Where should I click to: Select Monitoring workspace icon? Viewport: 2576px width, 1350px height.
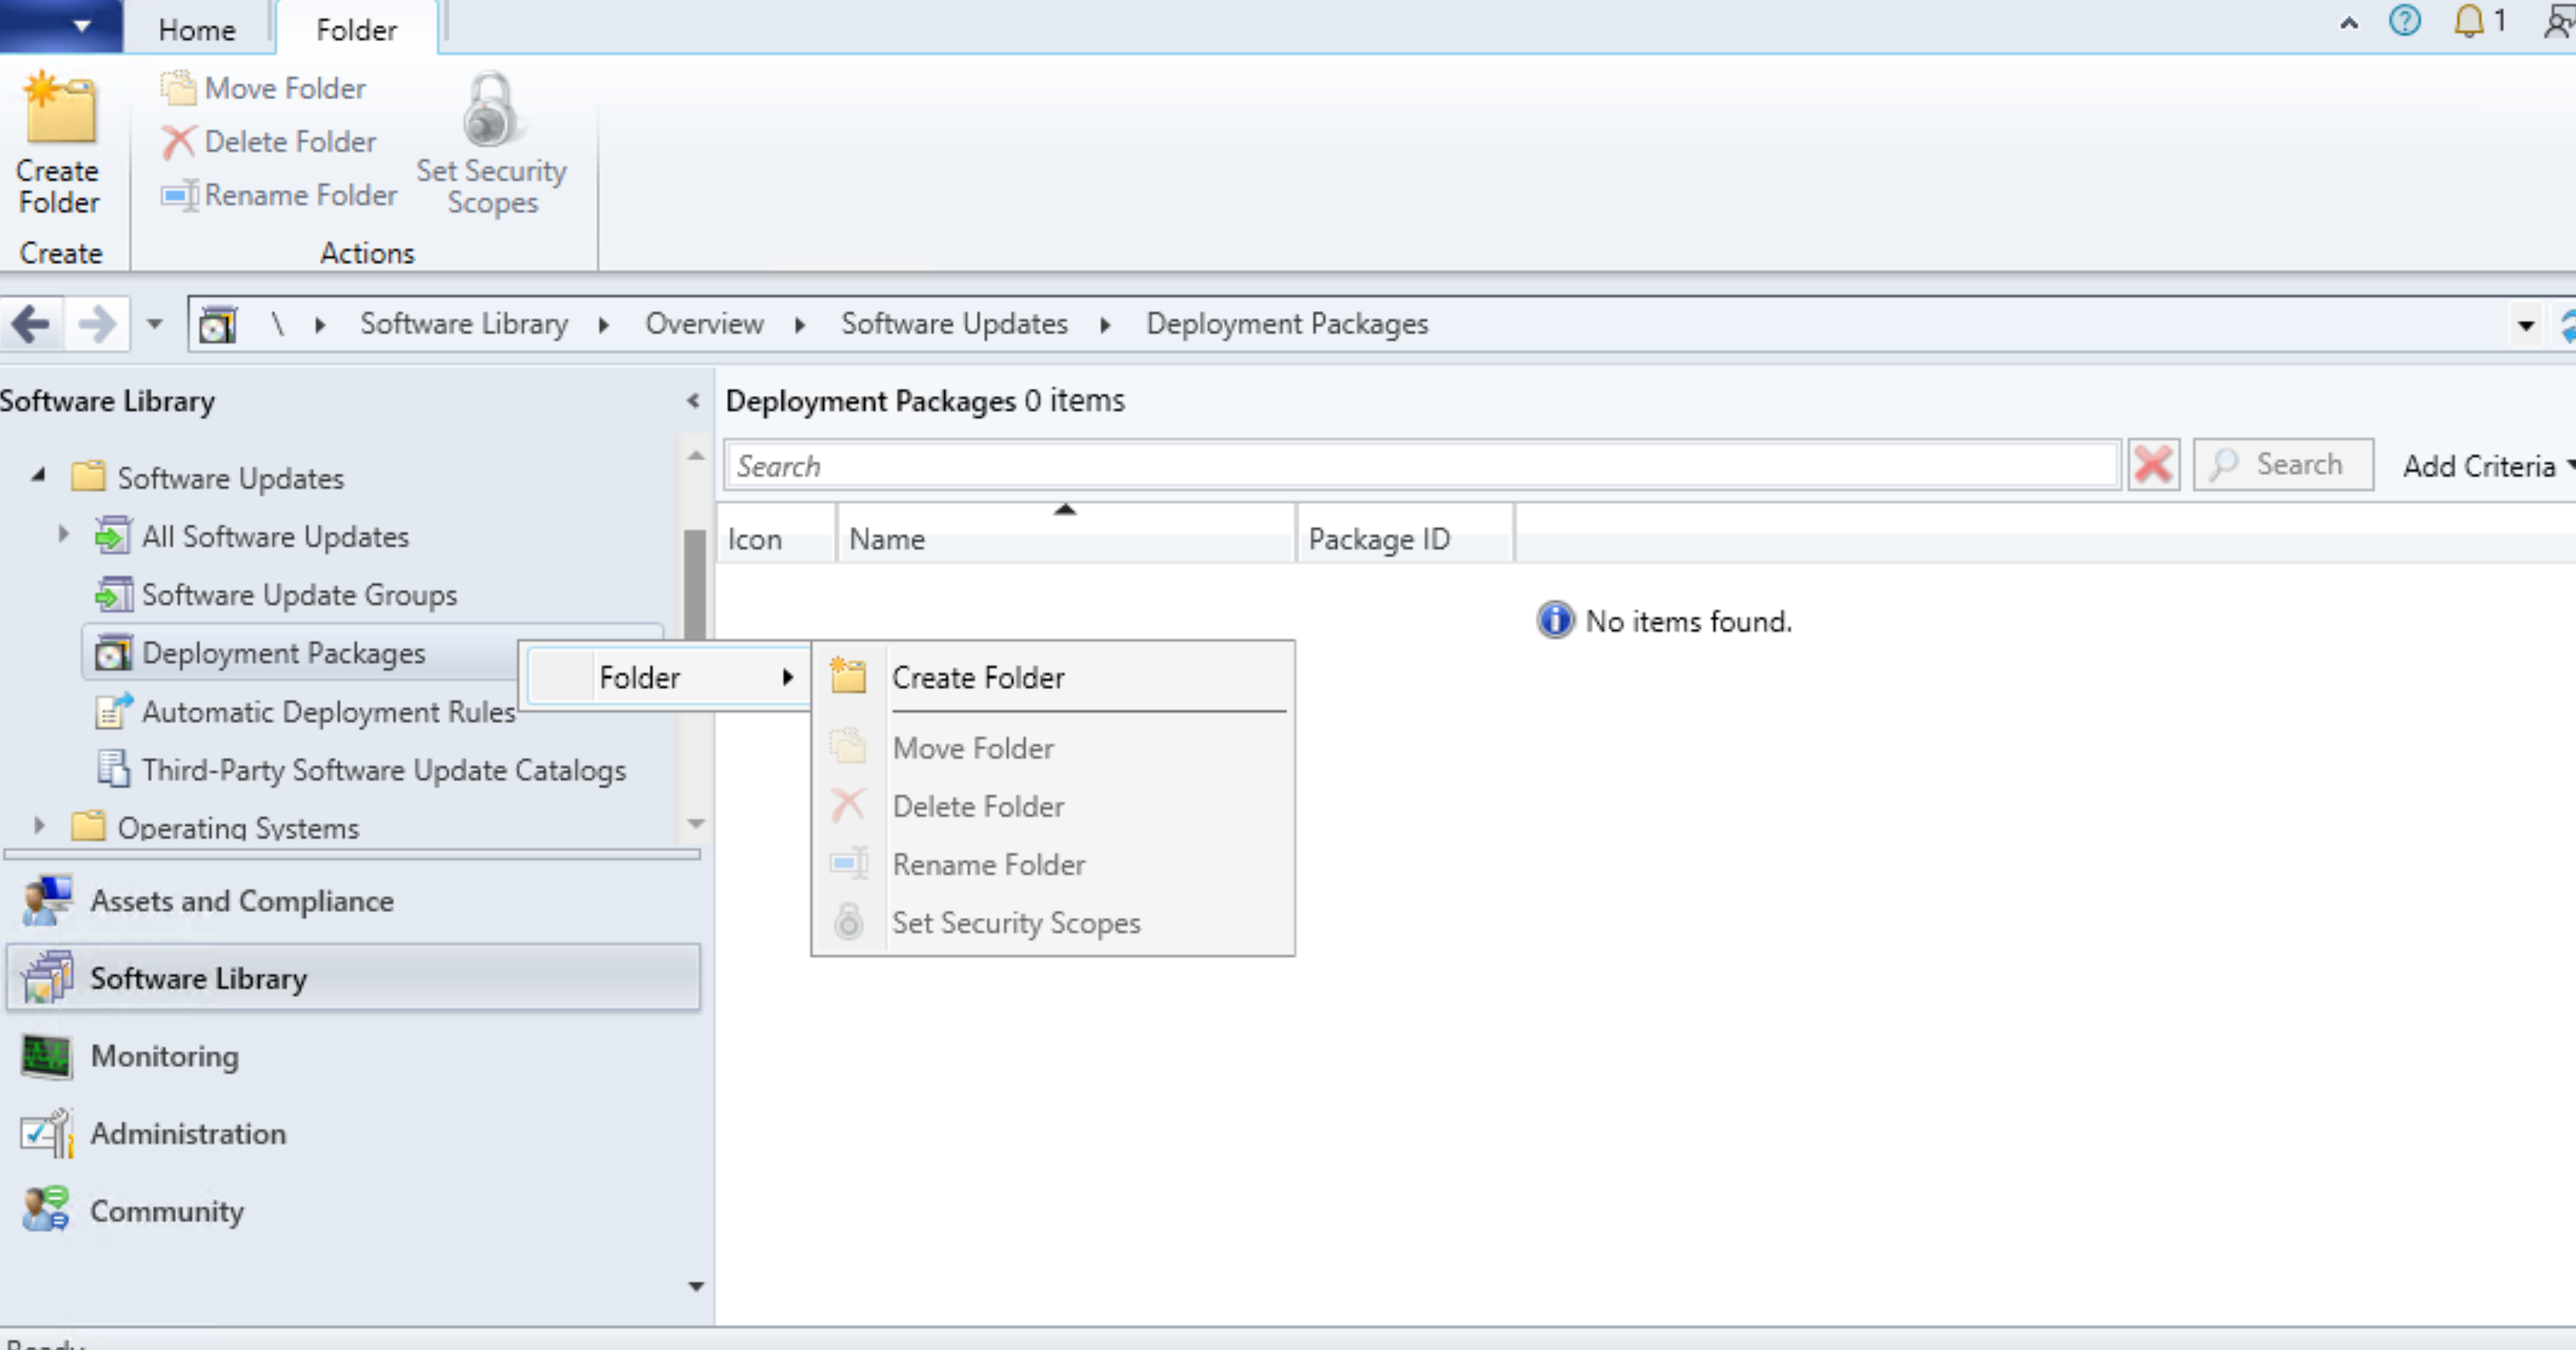coord(44,1055)
